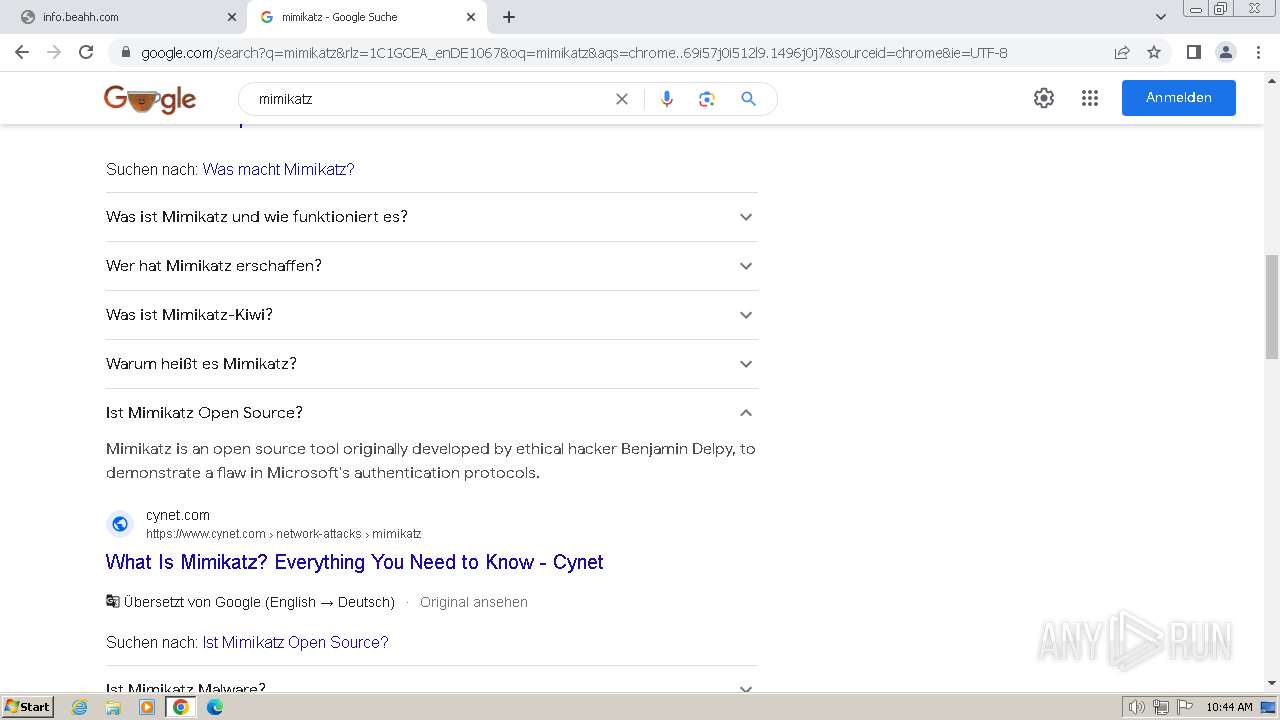Open 'What Is Mimikatz? Everything You Need to Know' result
The height and width of the screenshot is (720, 1280).
[354, 562]
